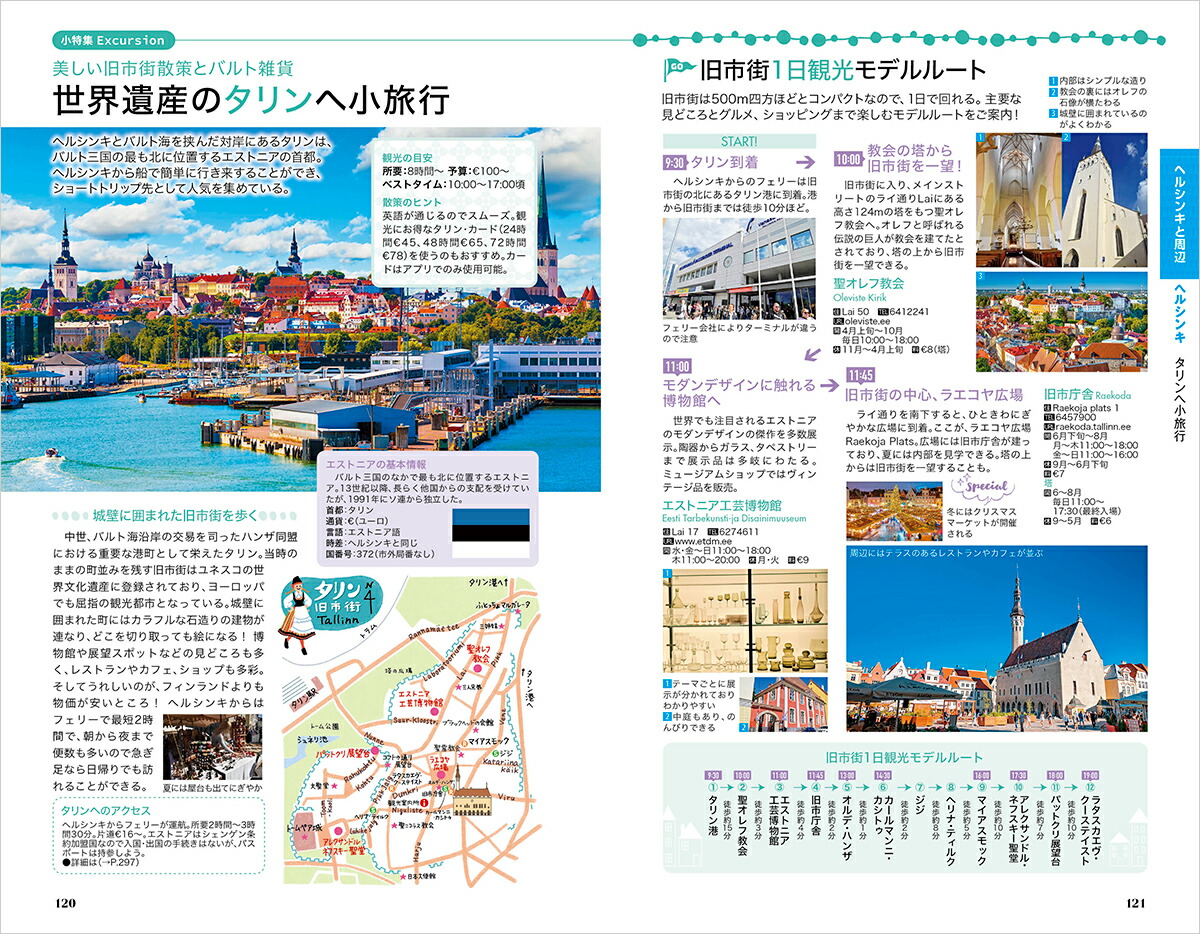
Task: Click the address pin icon before Raekoja plats 1
Action: (x=1046, y=408)
